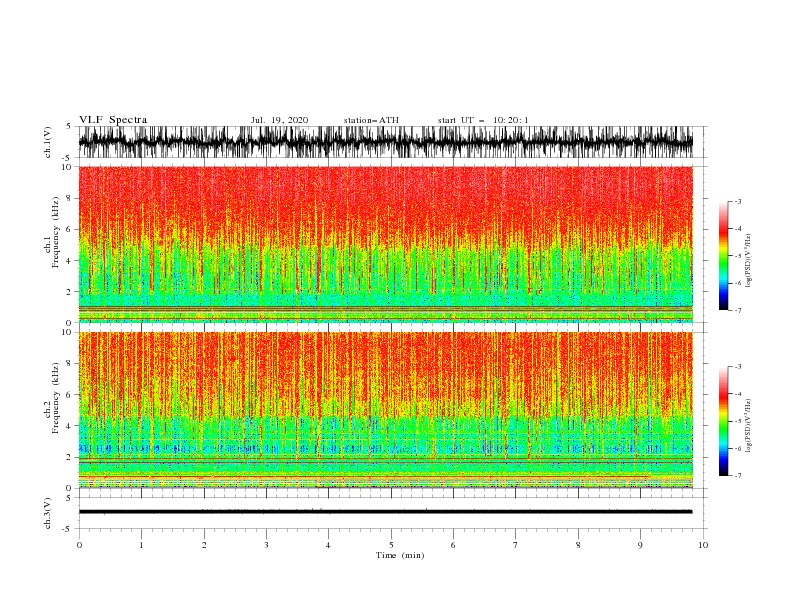Click inside the ch.2 spectrogram panel
The height and width of the screenshot is (612, 792).
(385, 410)
